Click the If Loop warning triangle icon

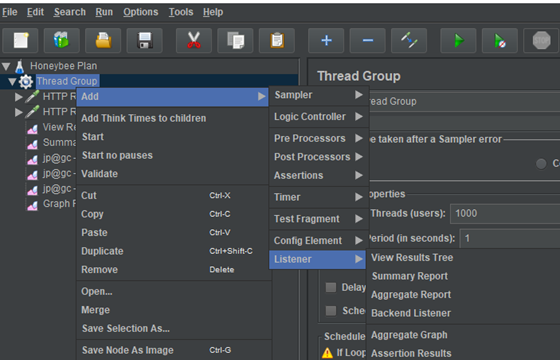327,353
